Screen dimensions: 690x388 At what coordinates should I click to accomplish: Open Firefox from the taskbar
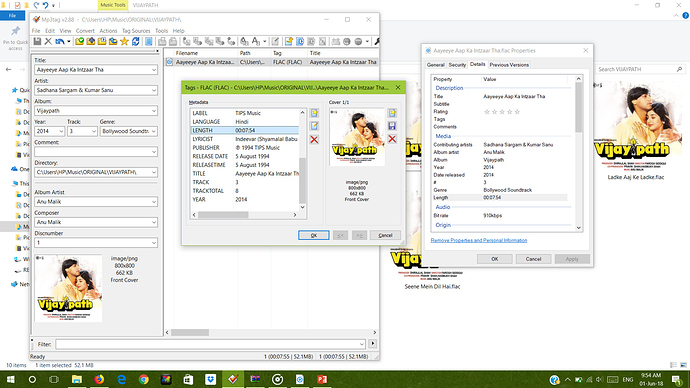coord(99,379)
